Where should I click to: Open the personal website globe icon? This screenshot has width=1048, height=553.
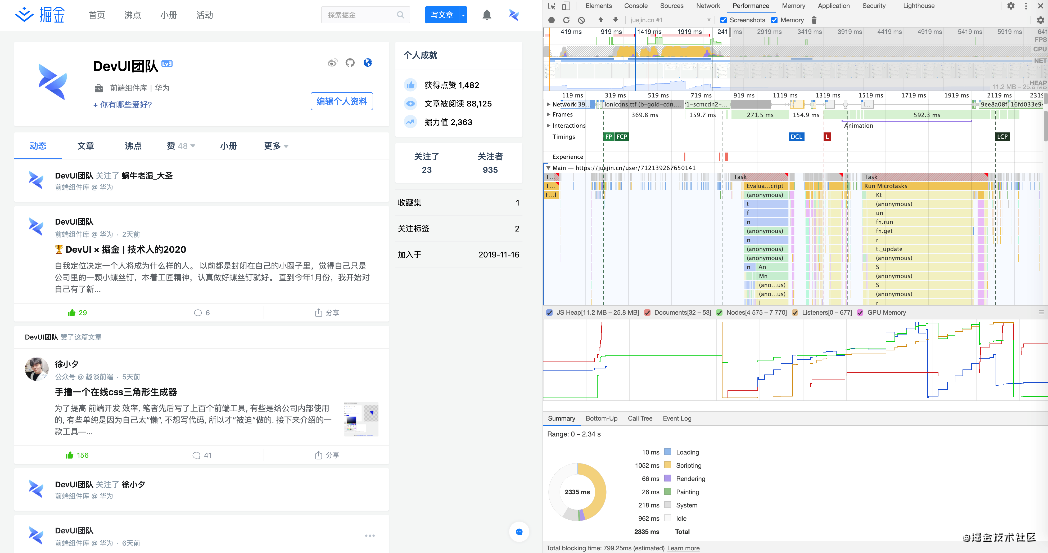[368, 63]
